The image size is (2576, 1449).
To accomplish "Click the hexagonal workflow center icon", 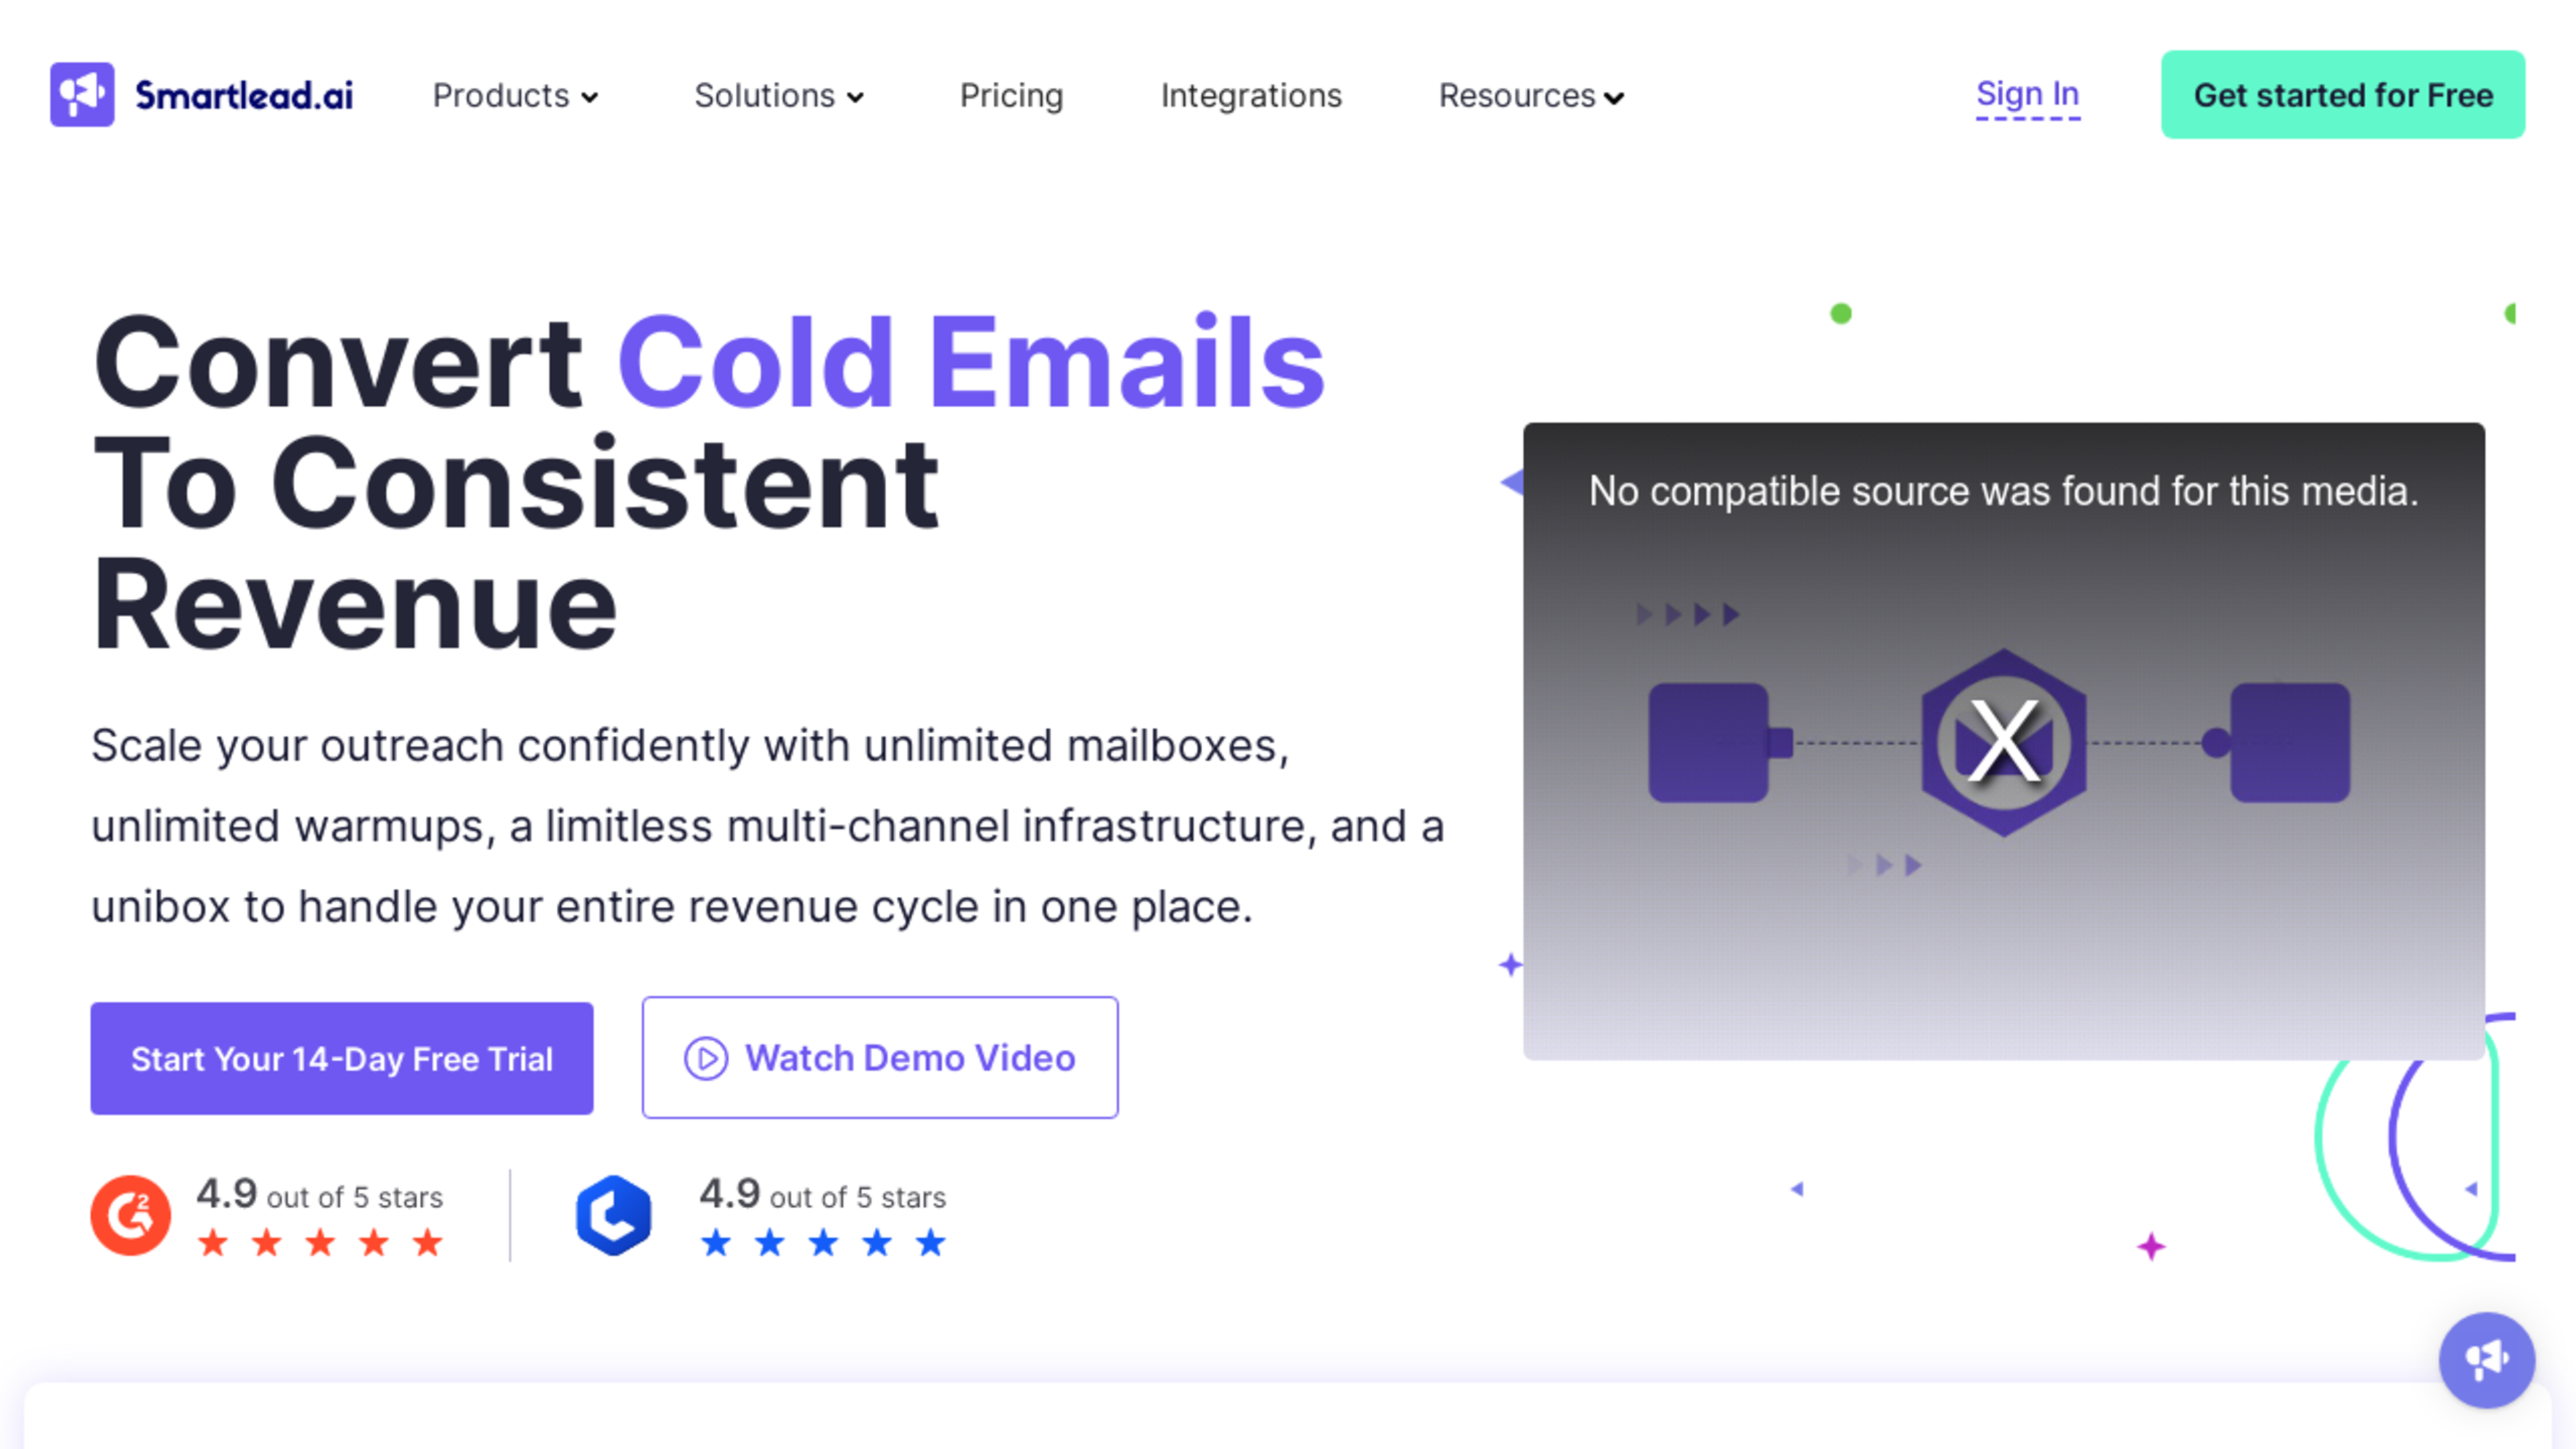I will coord(2002,739).
